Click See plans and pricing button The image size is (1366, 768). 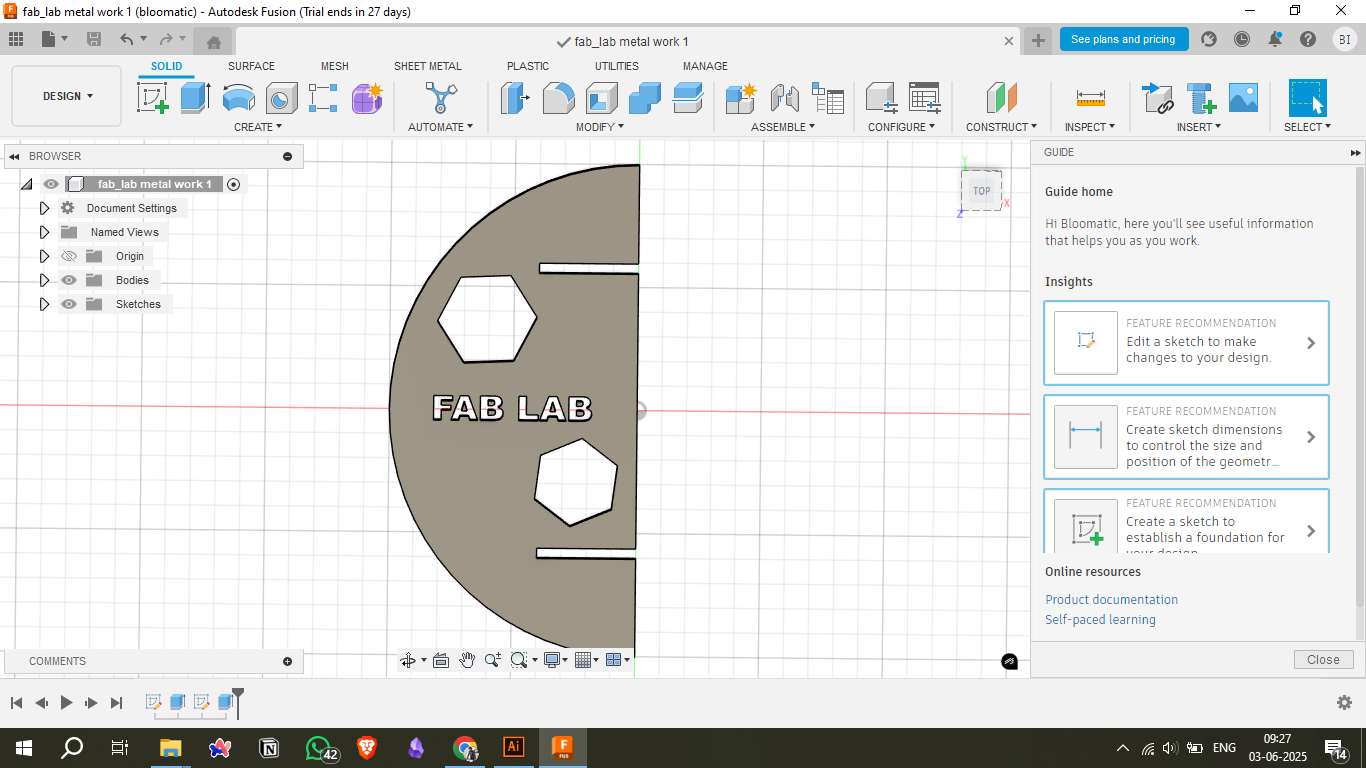coord(1123,39)
